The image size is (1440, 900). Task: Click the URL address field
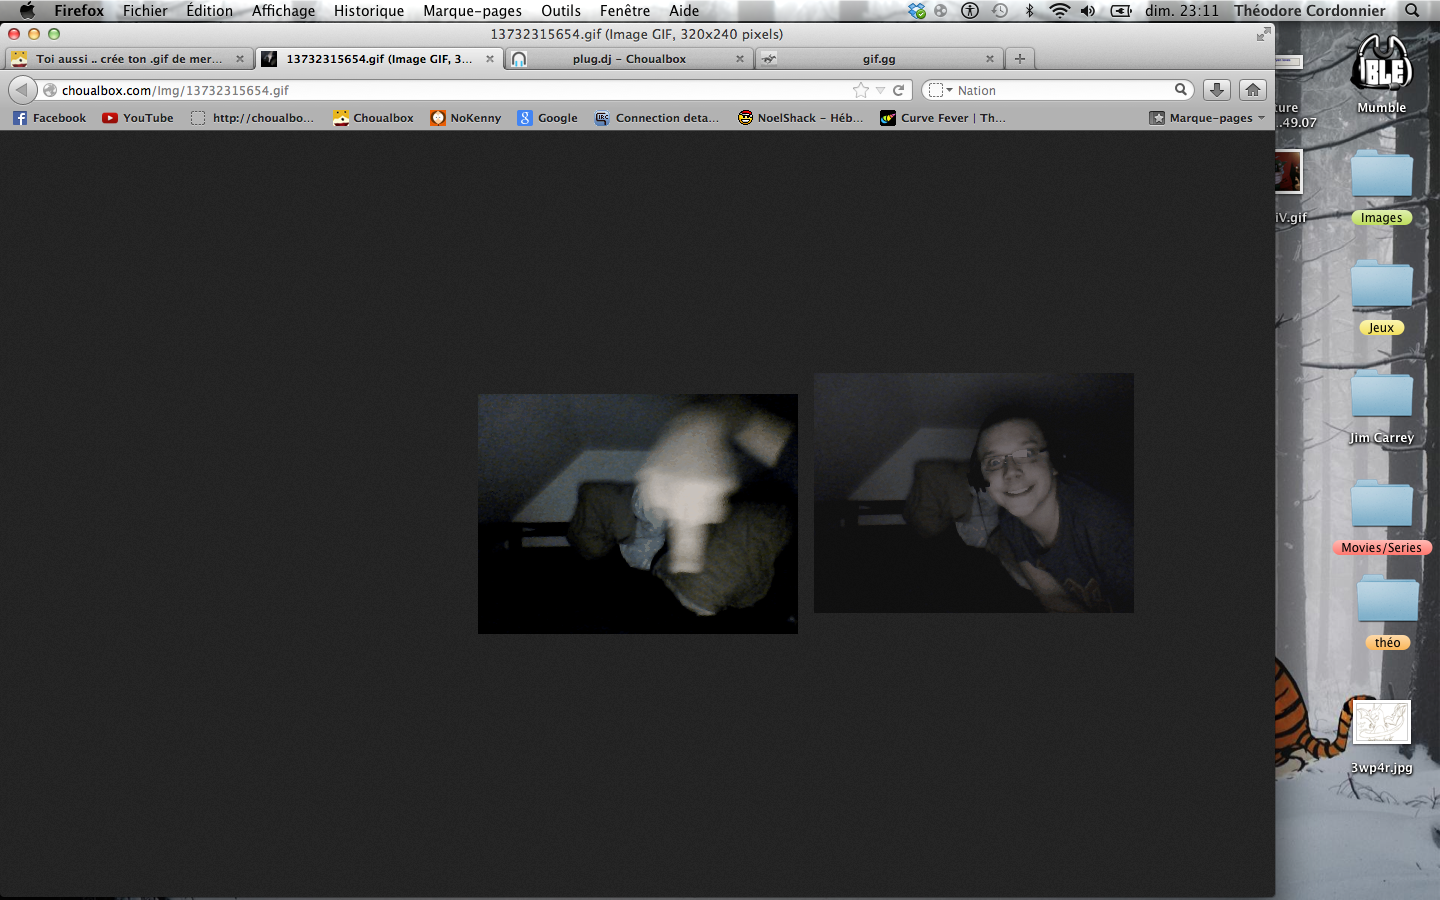450,90
